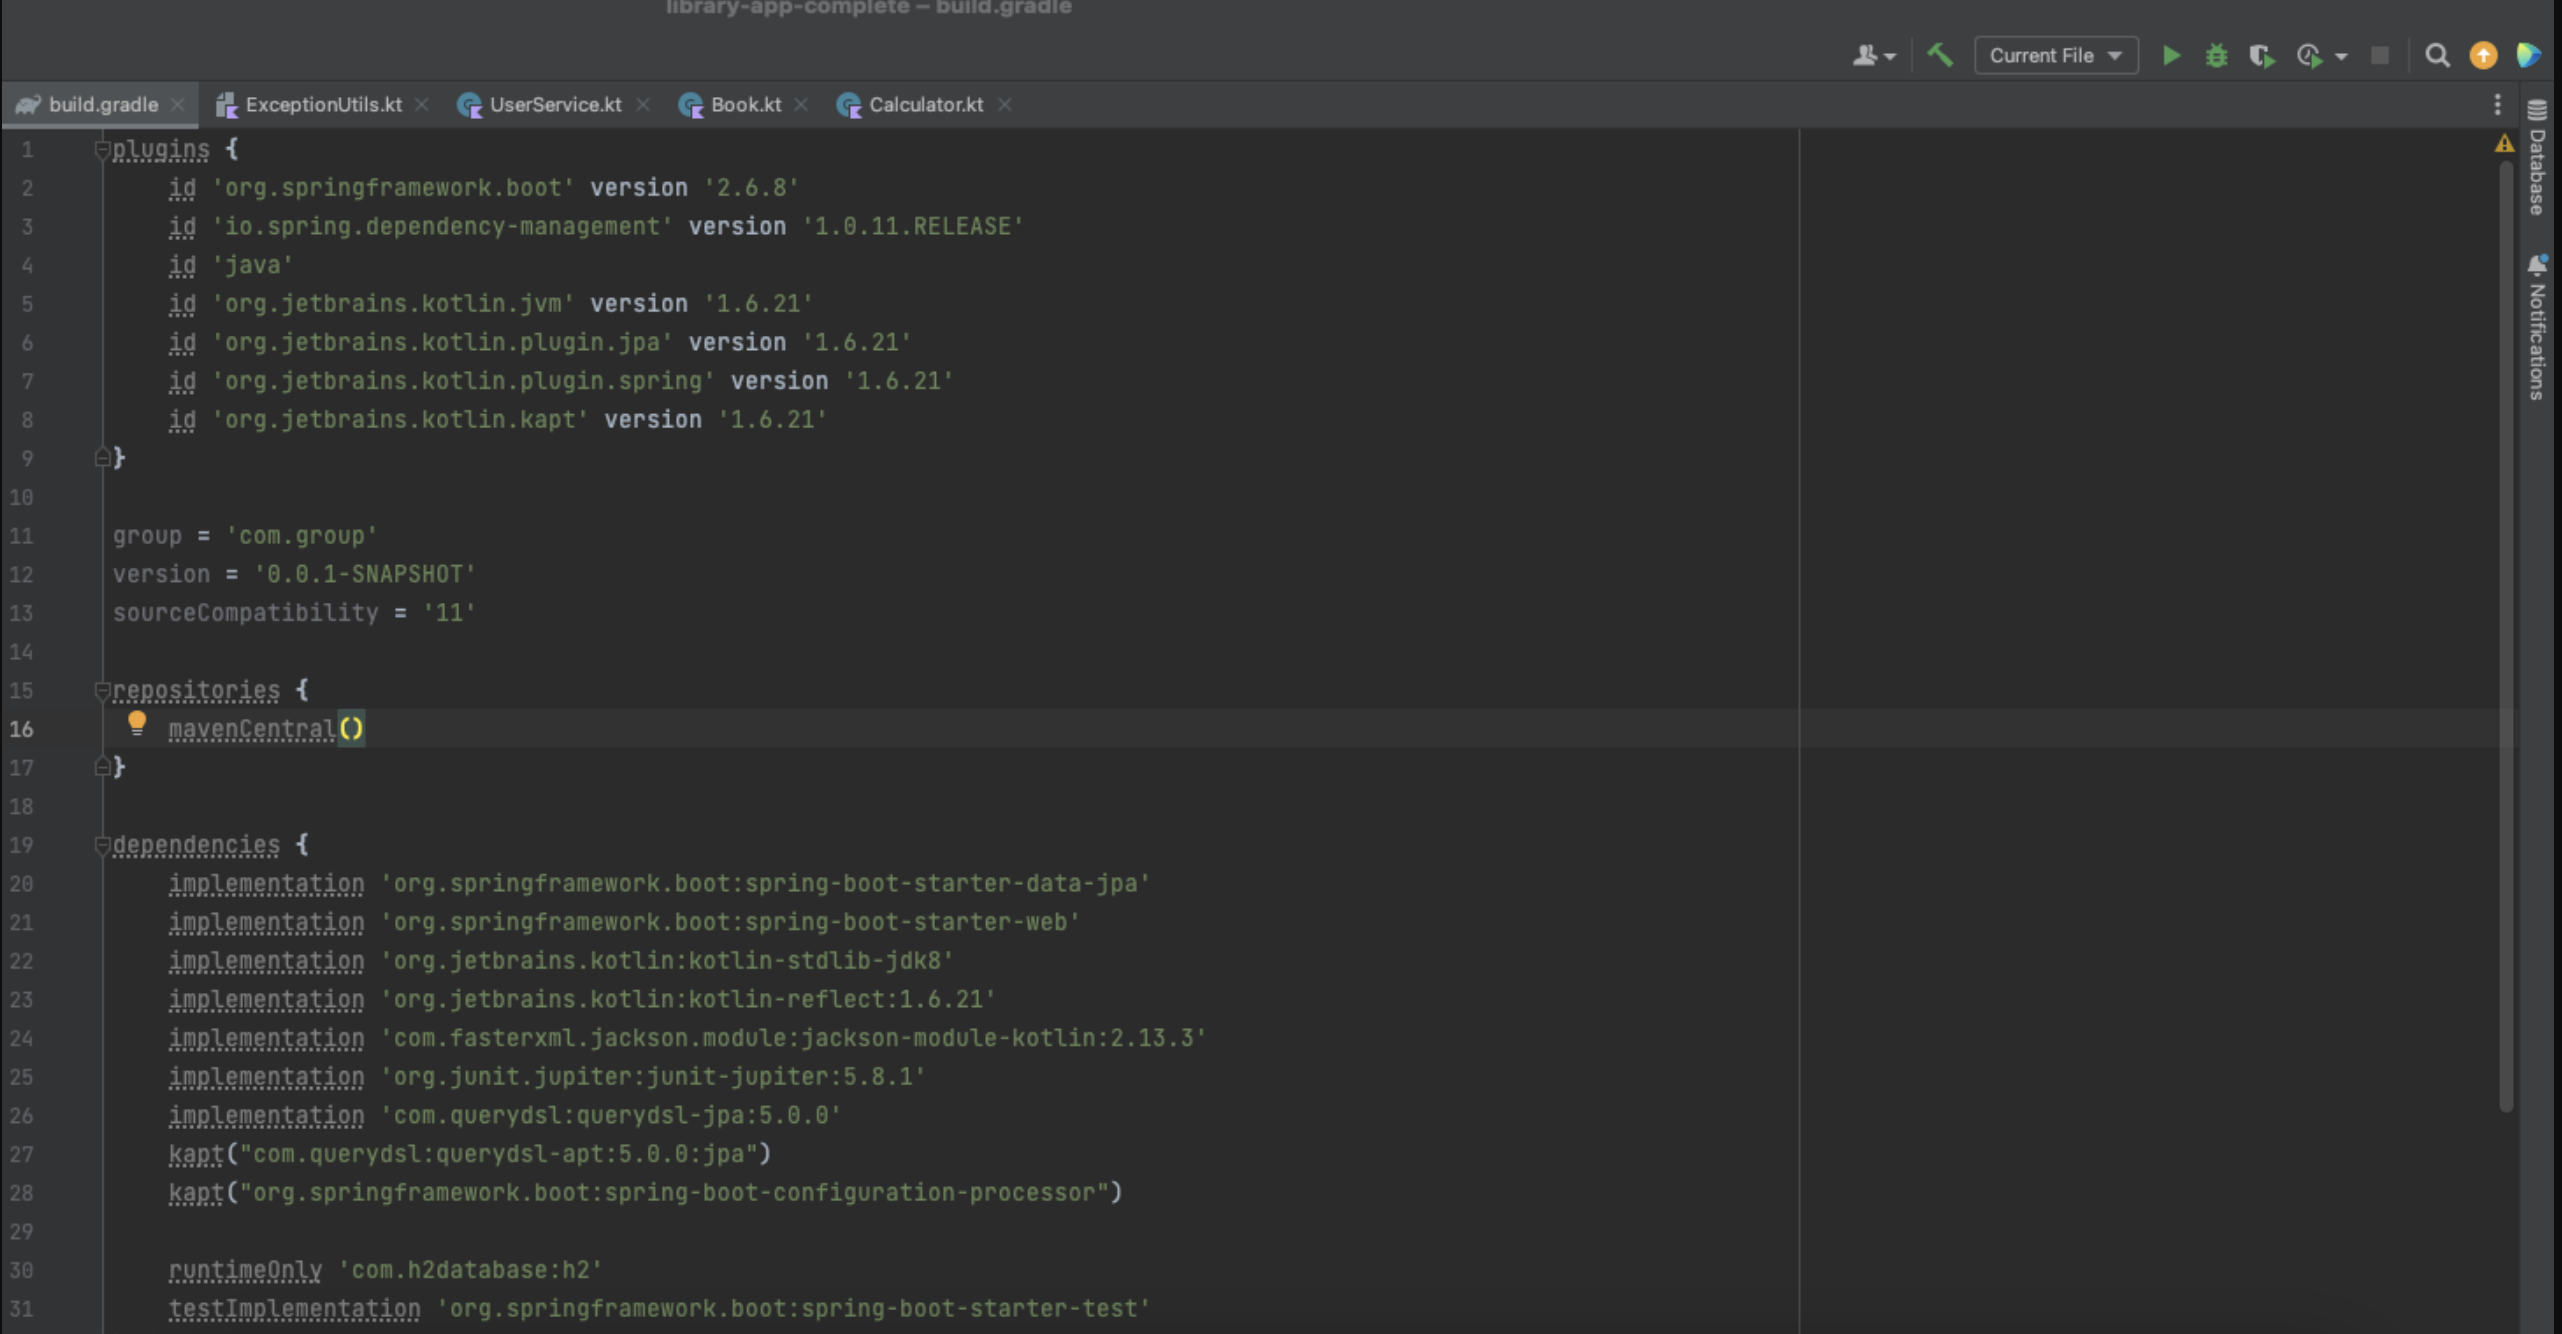Image resolution: width=2562 pixels, height=1334 pixels.
Task: Expand profiler options dropdown arrow
Action: (2341, 57)
